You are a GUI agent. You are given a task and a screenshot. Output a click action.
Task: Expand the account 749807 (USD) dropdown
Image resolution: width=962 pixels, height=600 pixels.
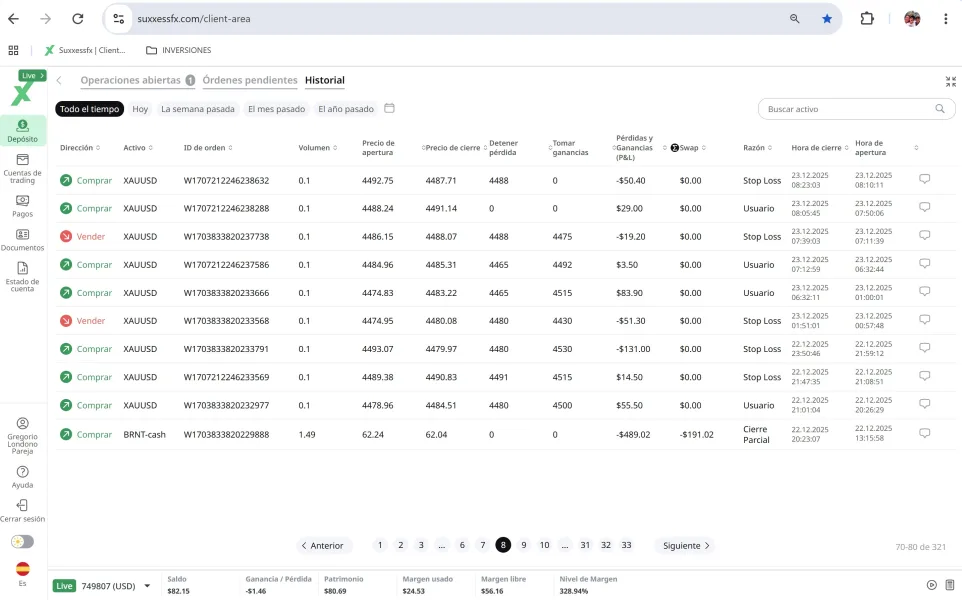[147, 586]
